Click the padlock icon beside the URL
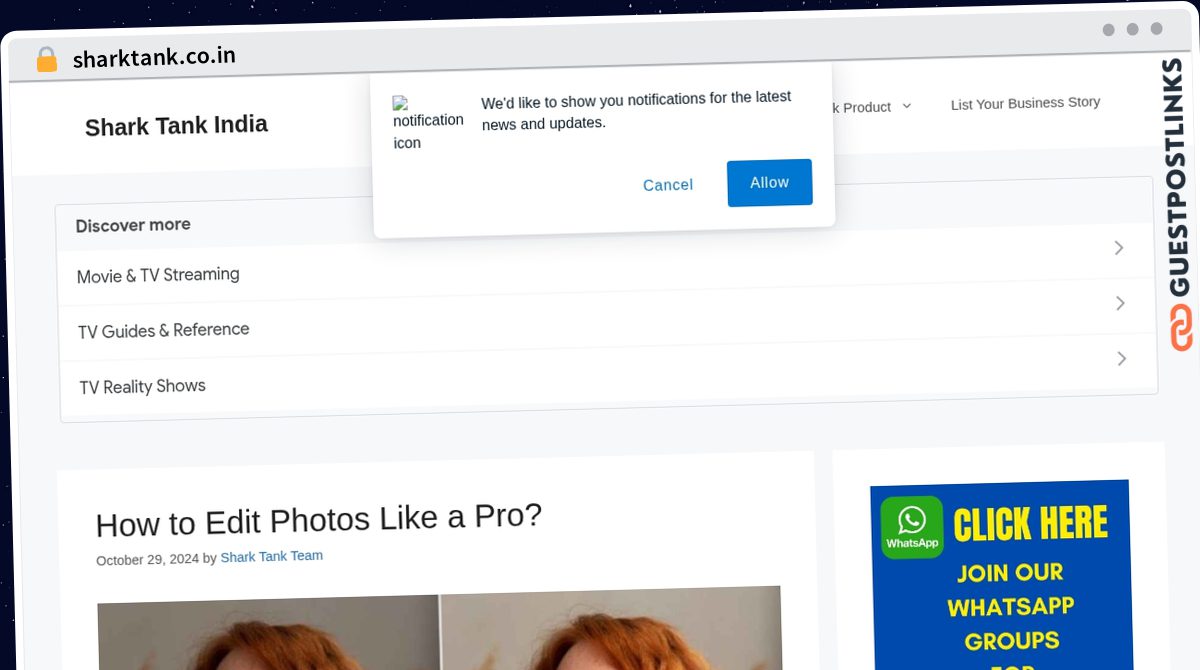 tap(46, 60)
